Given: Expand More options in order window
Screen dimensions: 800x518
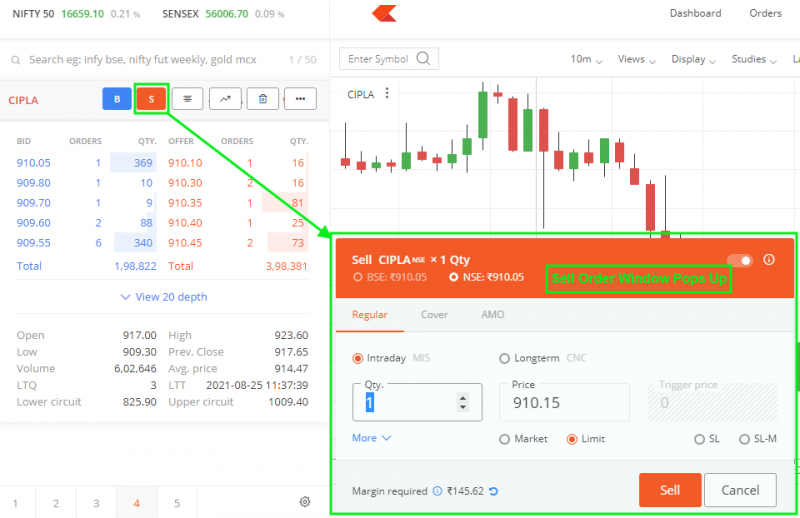Looking at the screenshot, I should click(x=371, y=438).
